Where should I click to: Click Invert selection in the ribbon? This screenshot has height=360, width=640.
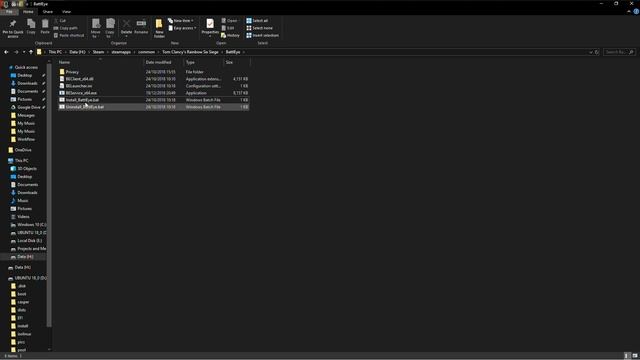(262, 36)
